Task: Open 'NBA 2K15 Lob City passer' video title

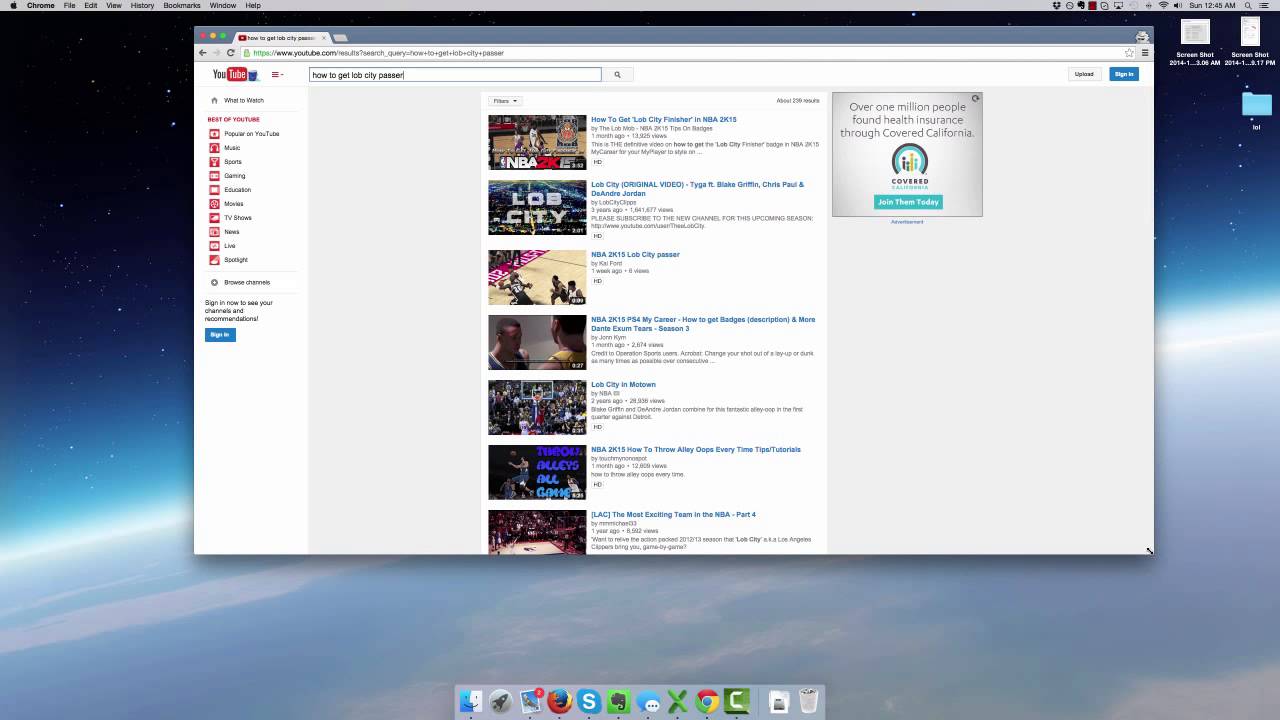Action: tap(635, 254)
